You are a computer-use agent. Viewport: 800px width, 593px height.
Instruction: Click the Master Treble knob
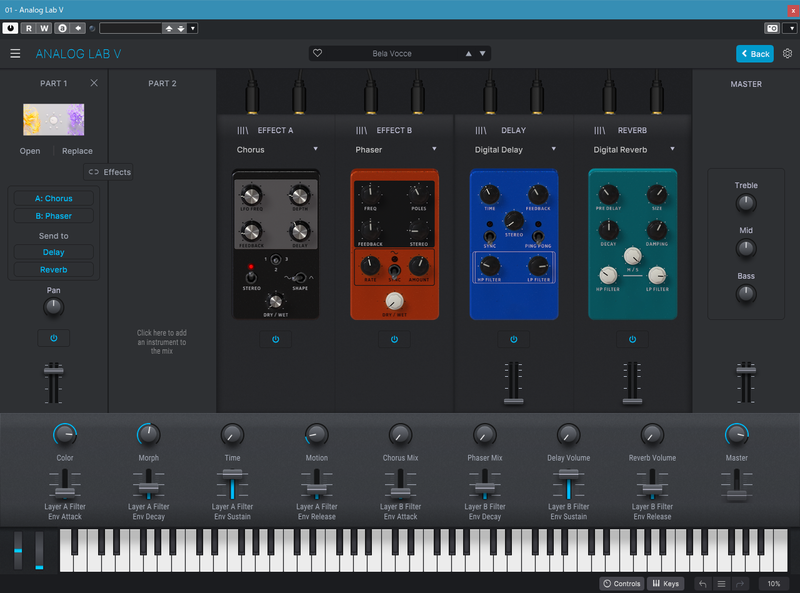click(x=745, y=204)
